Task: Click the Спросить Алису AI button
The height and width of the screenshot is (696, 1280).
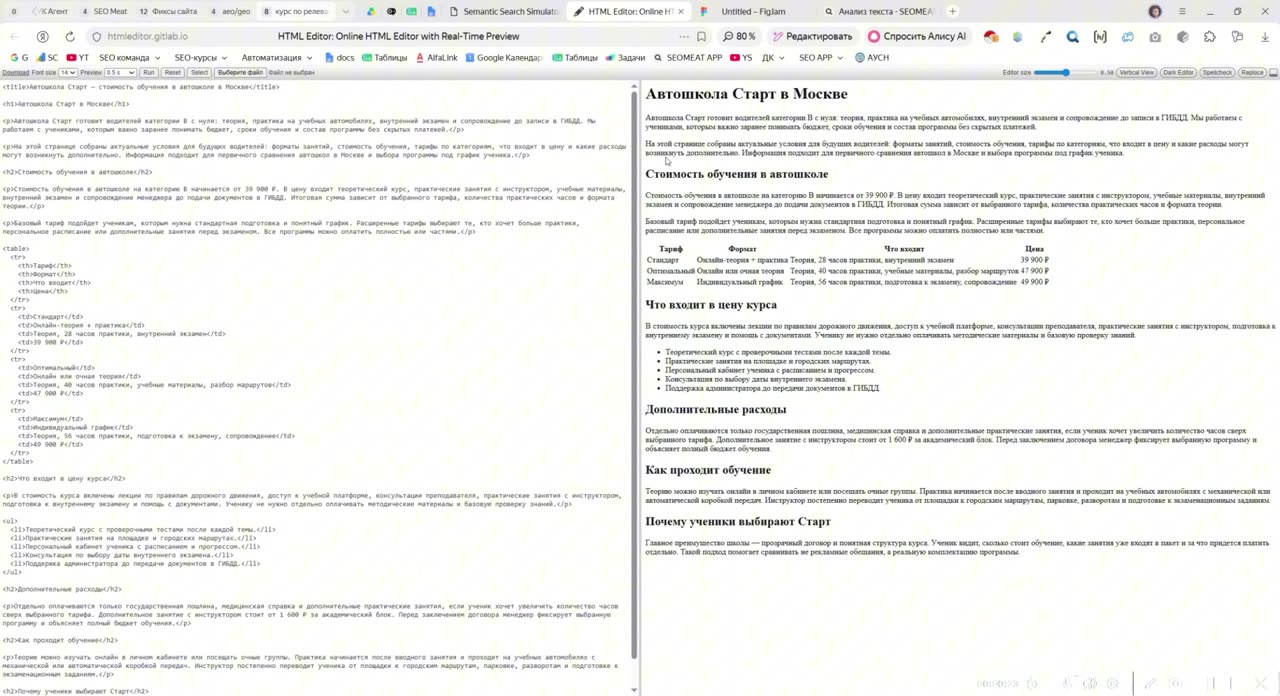Action: [x=917, y=36]
